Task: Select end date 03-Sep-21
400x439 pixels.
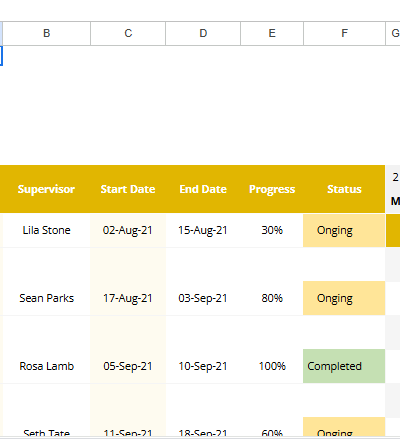Action: click(203, 298)
